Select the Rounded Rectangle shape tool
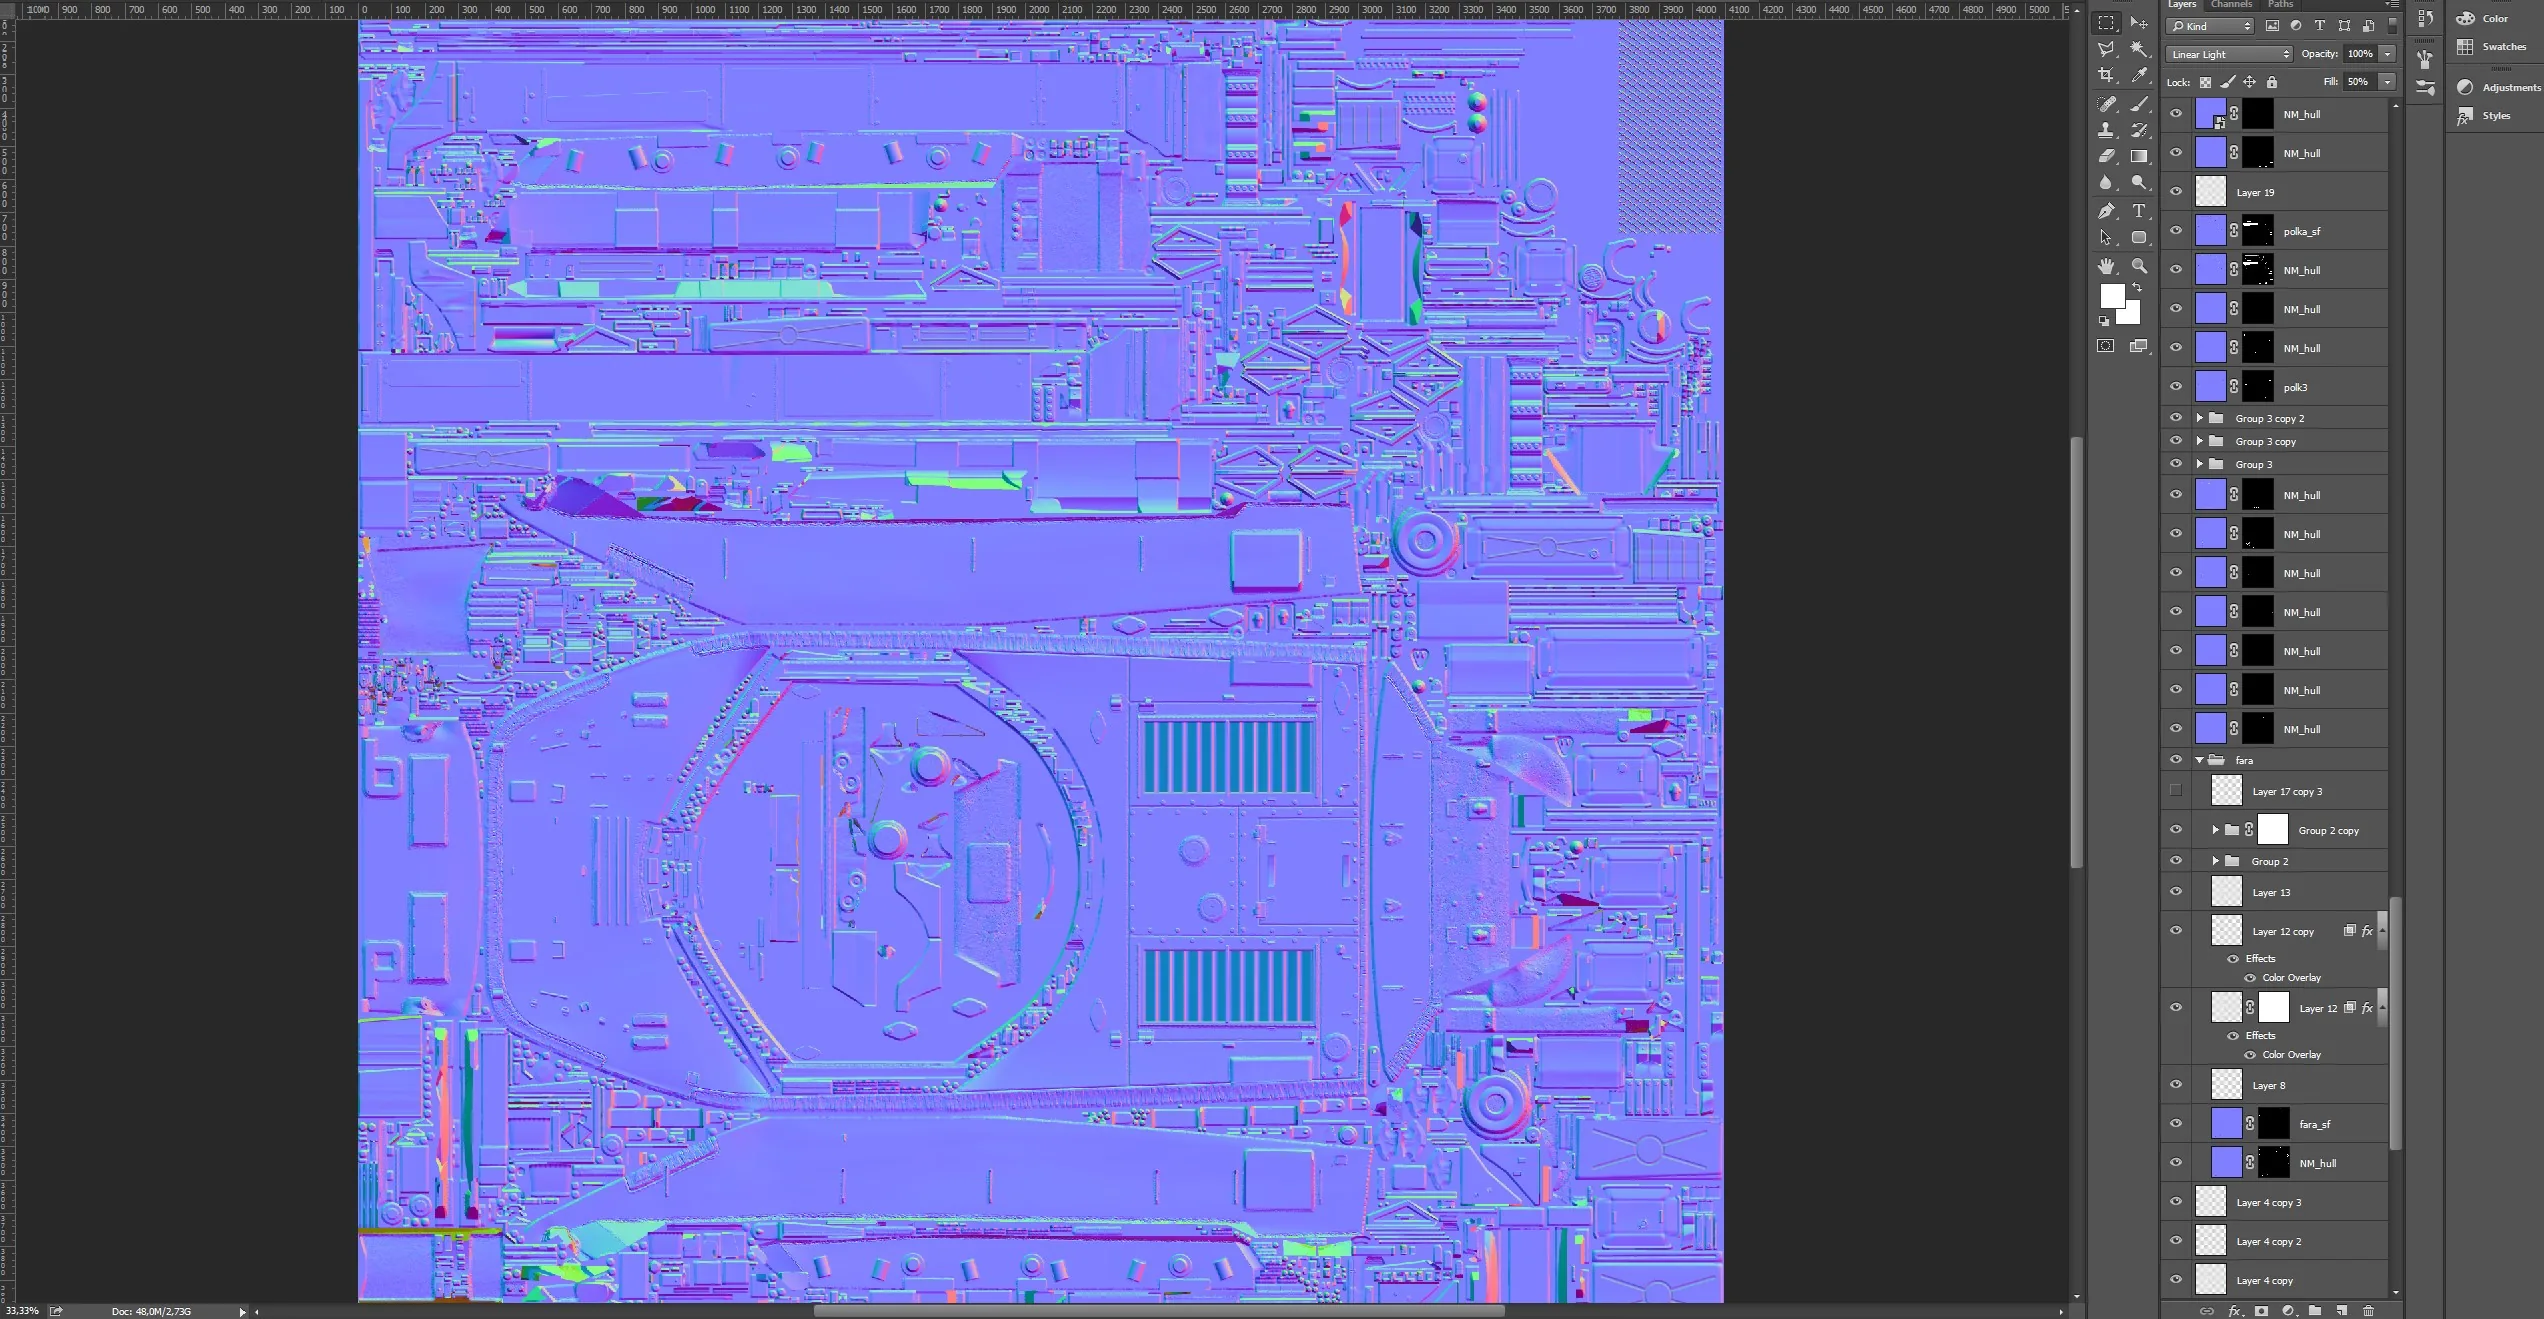 [2139, 237]
